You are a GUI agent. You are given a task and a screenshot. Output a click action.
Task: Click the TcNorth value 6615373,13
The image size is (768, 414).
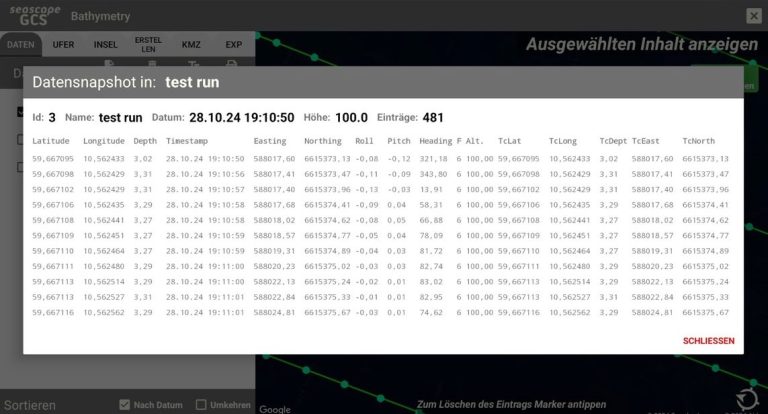pos(705,159)
